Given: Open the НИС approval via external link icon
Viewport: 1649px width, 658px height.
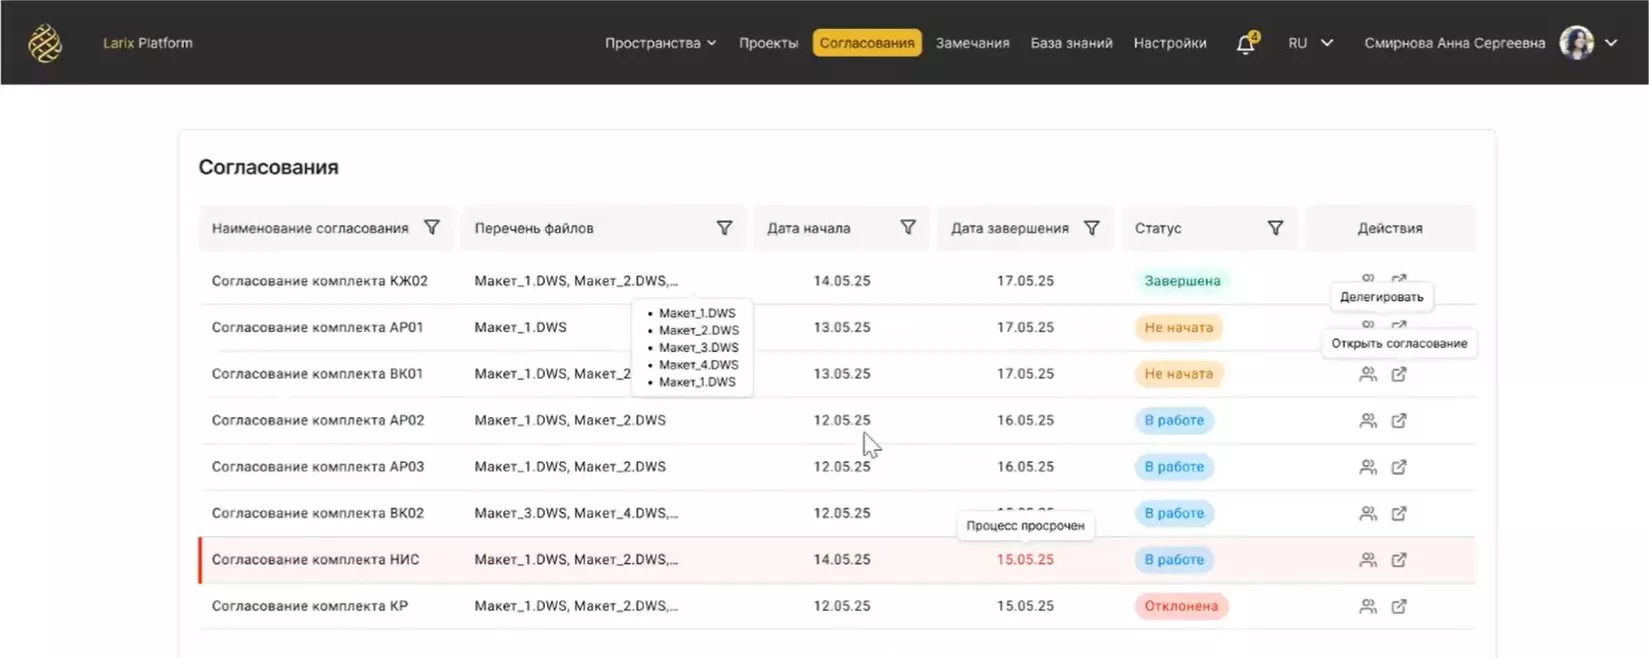Looking at the screenshot, I should 1399,560.
